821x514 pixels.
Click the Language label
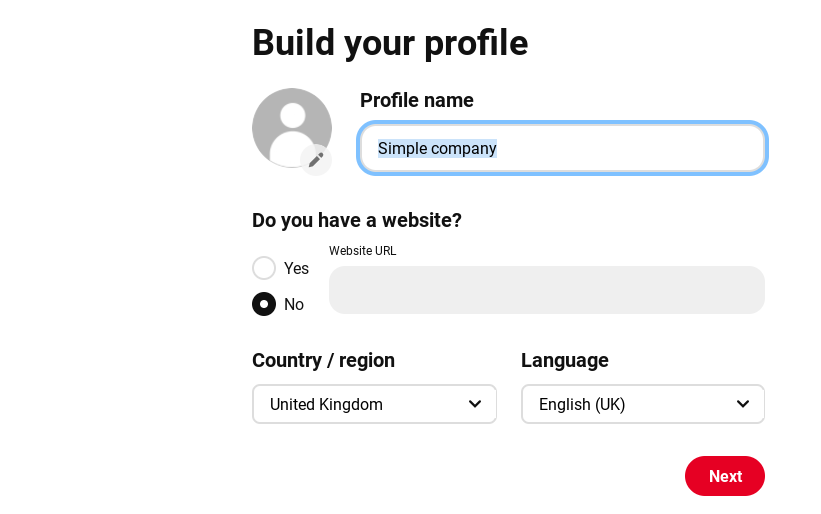564,360
